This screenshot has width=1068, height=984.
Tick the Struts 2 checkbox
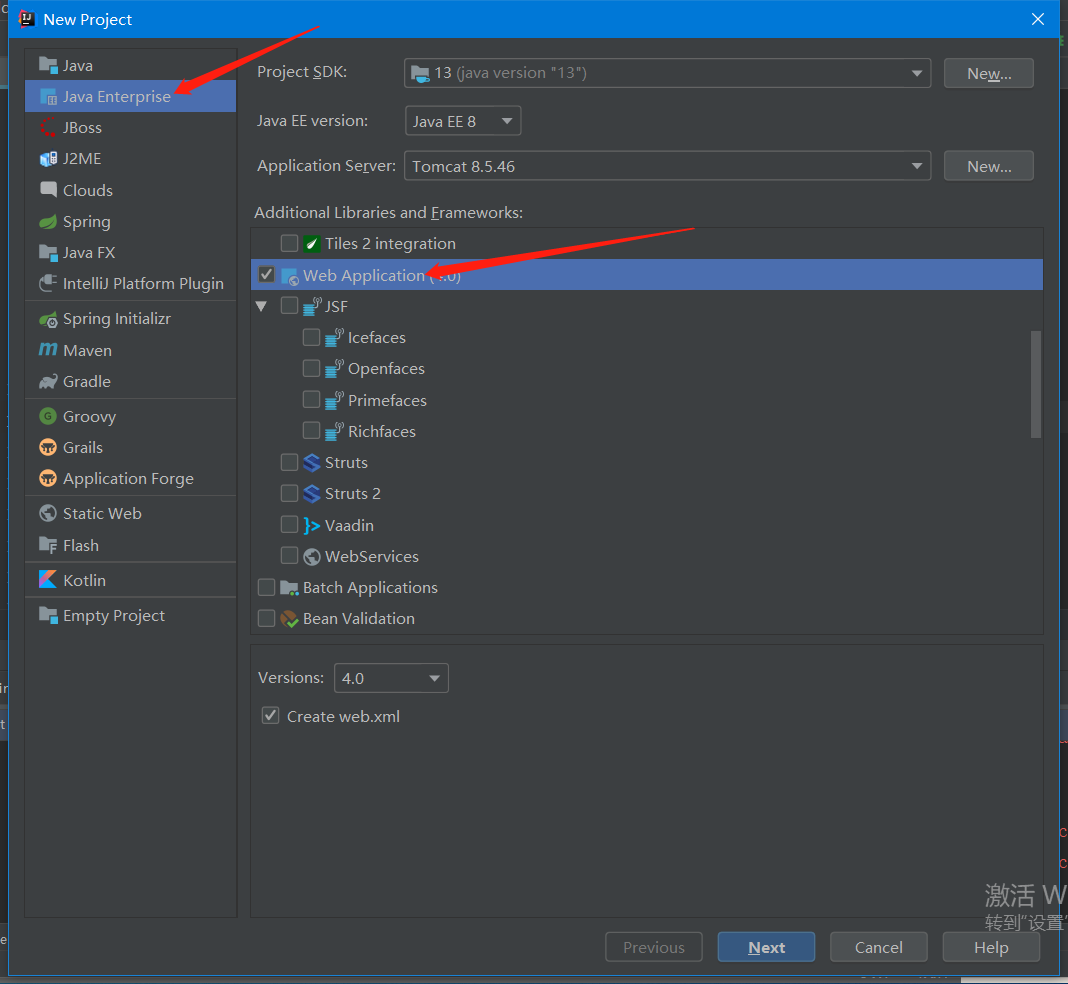(x=289, y=493)
